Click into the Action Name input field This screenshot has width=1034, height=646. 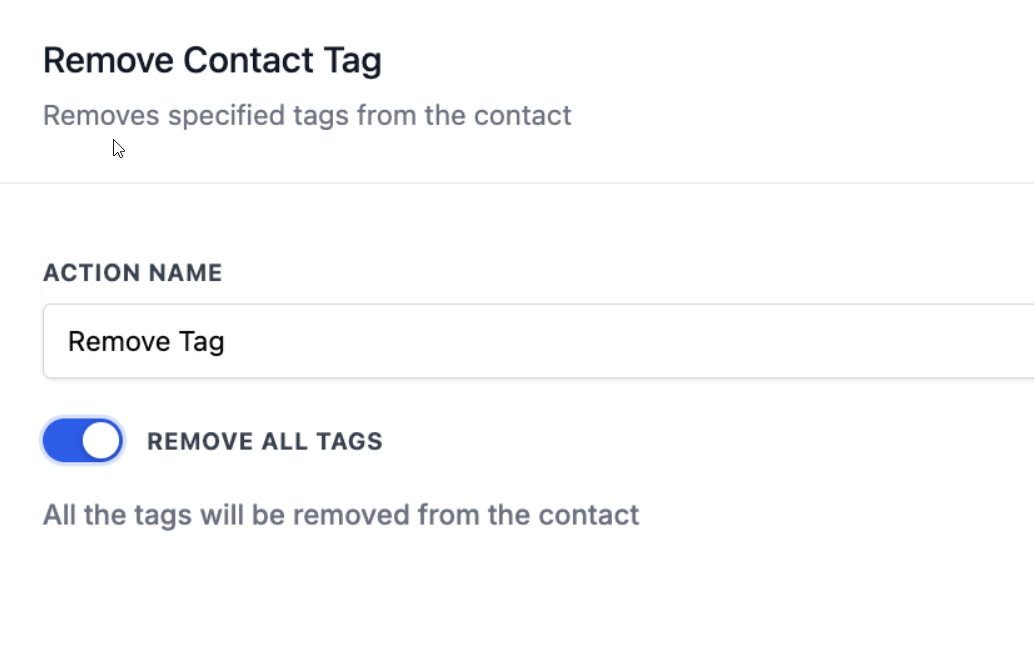538,342
